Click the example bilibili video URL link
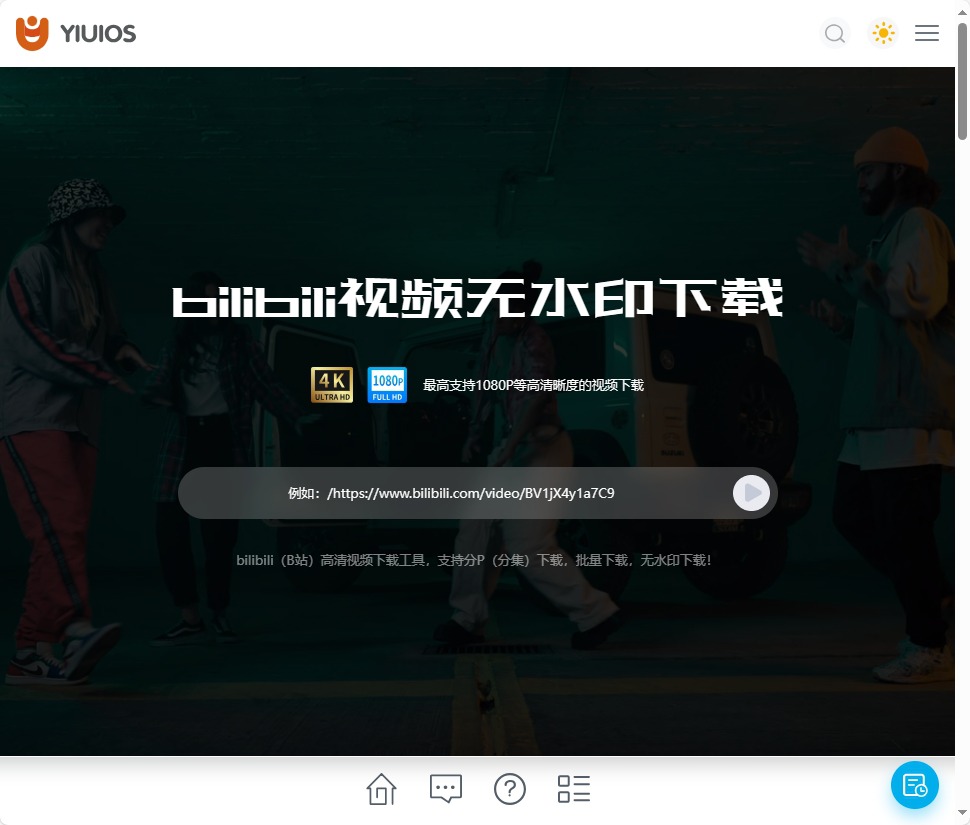The image size is (970, 825). pyautogui.click(x=471, y=493)
